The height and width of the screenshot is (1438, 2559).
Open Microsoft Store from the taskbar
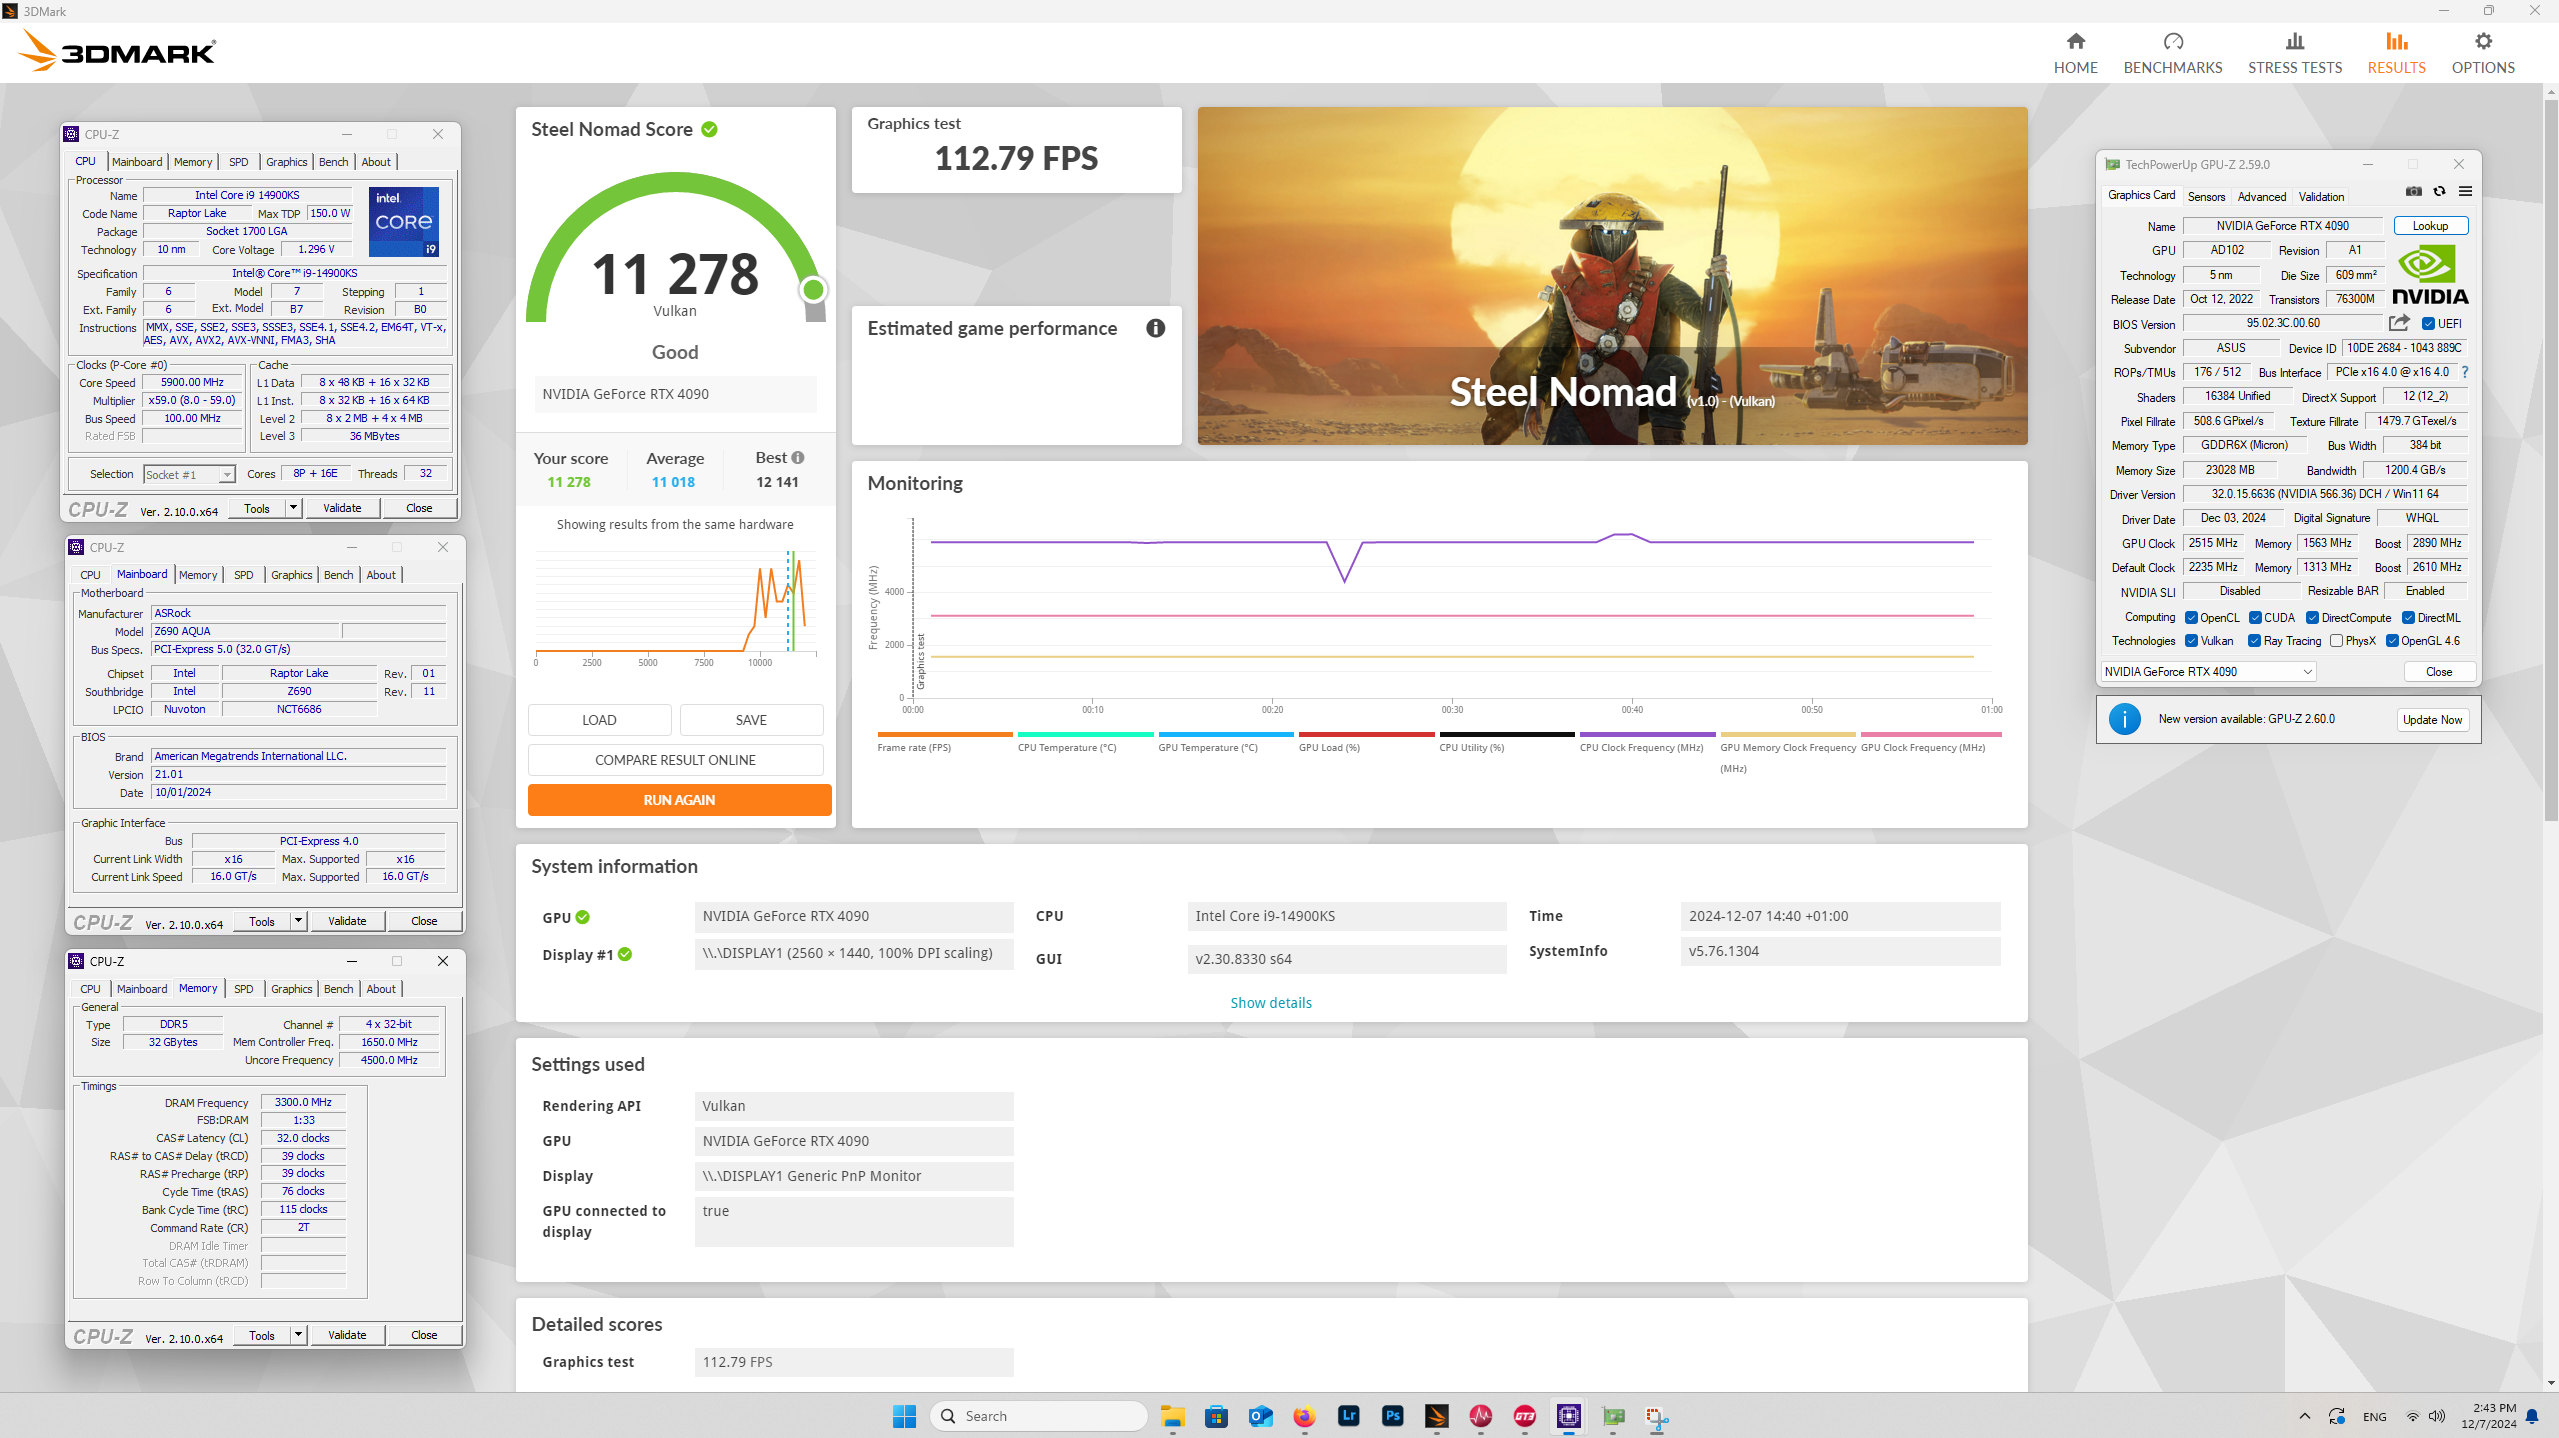[x=1216, y=1416]
